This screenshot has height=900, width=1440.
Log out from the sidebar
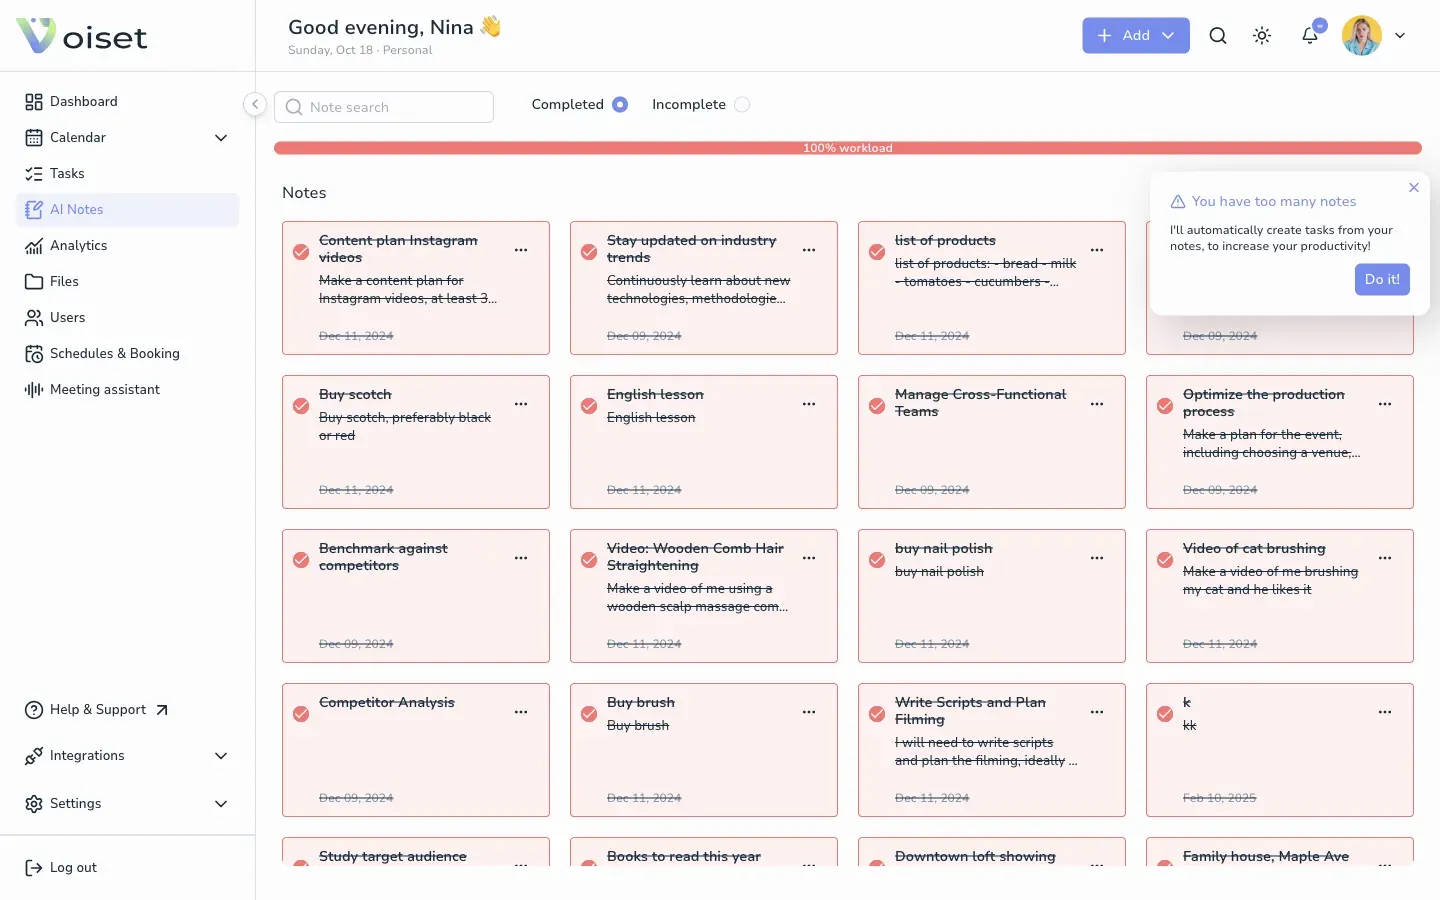click(61, 868)
